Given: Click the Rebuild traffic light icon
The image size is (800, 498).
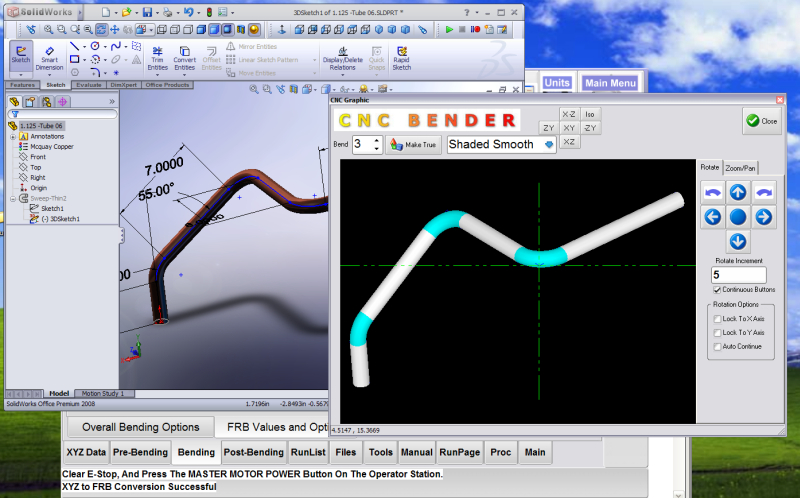Looking at the screenshot, I should click(x=209, y=12).
